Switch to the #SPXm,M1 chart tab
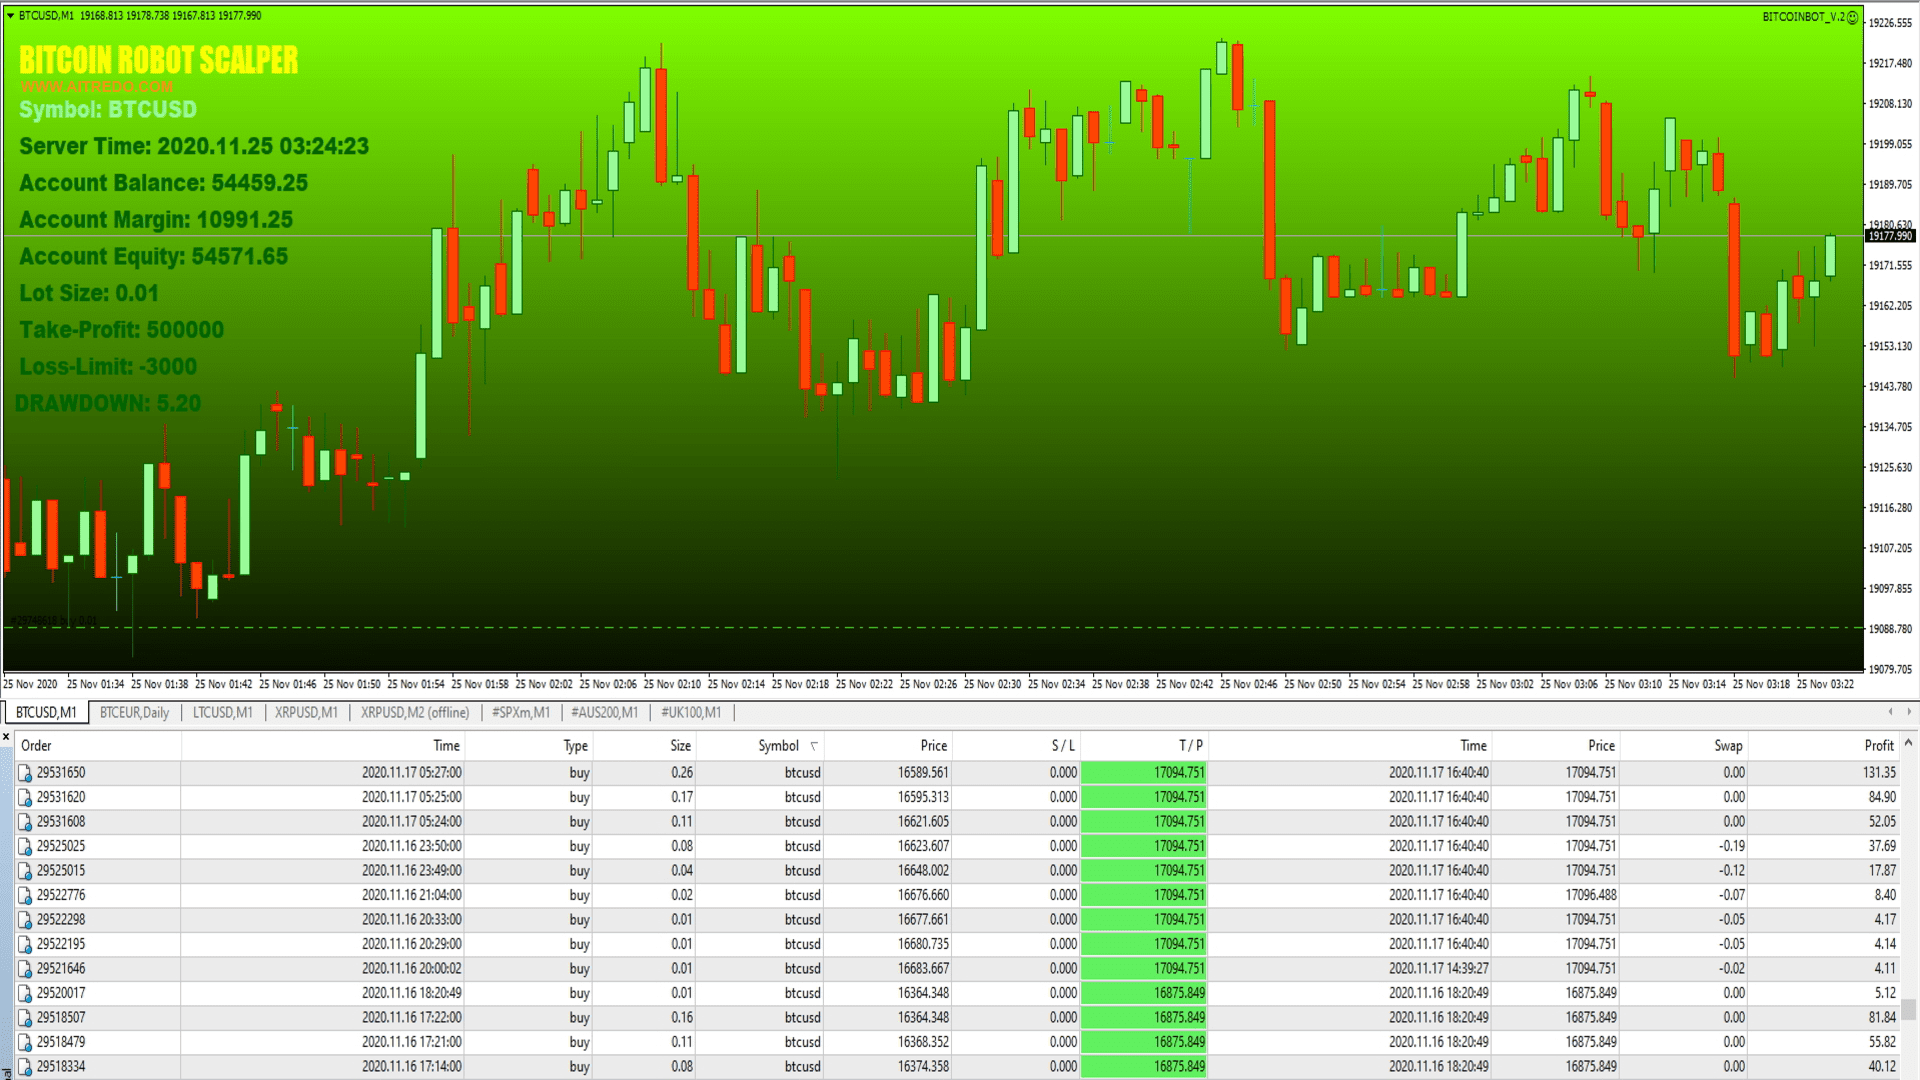The image size is (1920, 1080). (520, 713)
